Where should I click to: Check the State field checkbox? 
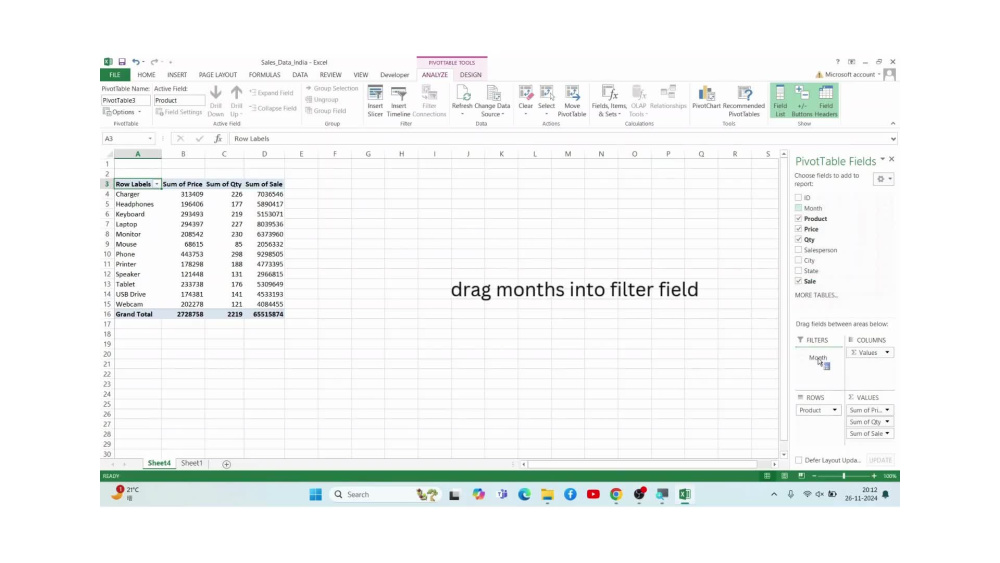tap(798, 270)
